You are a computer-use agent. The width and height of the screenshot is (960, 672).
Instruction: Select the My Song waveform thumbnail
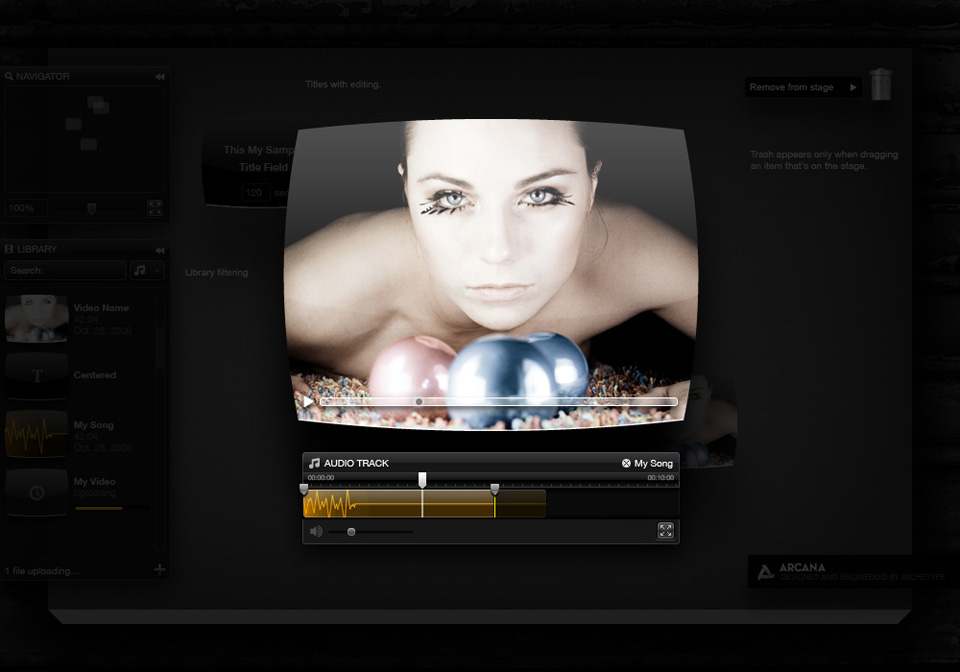pos(37,435)
